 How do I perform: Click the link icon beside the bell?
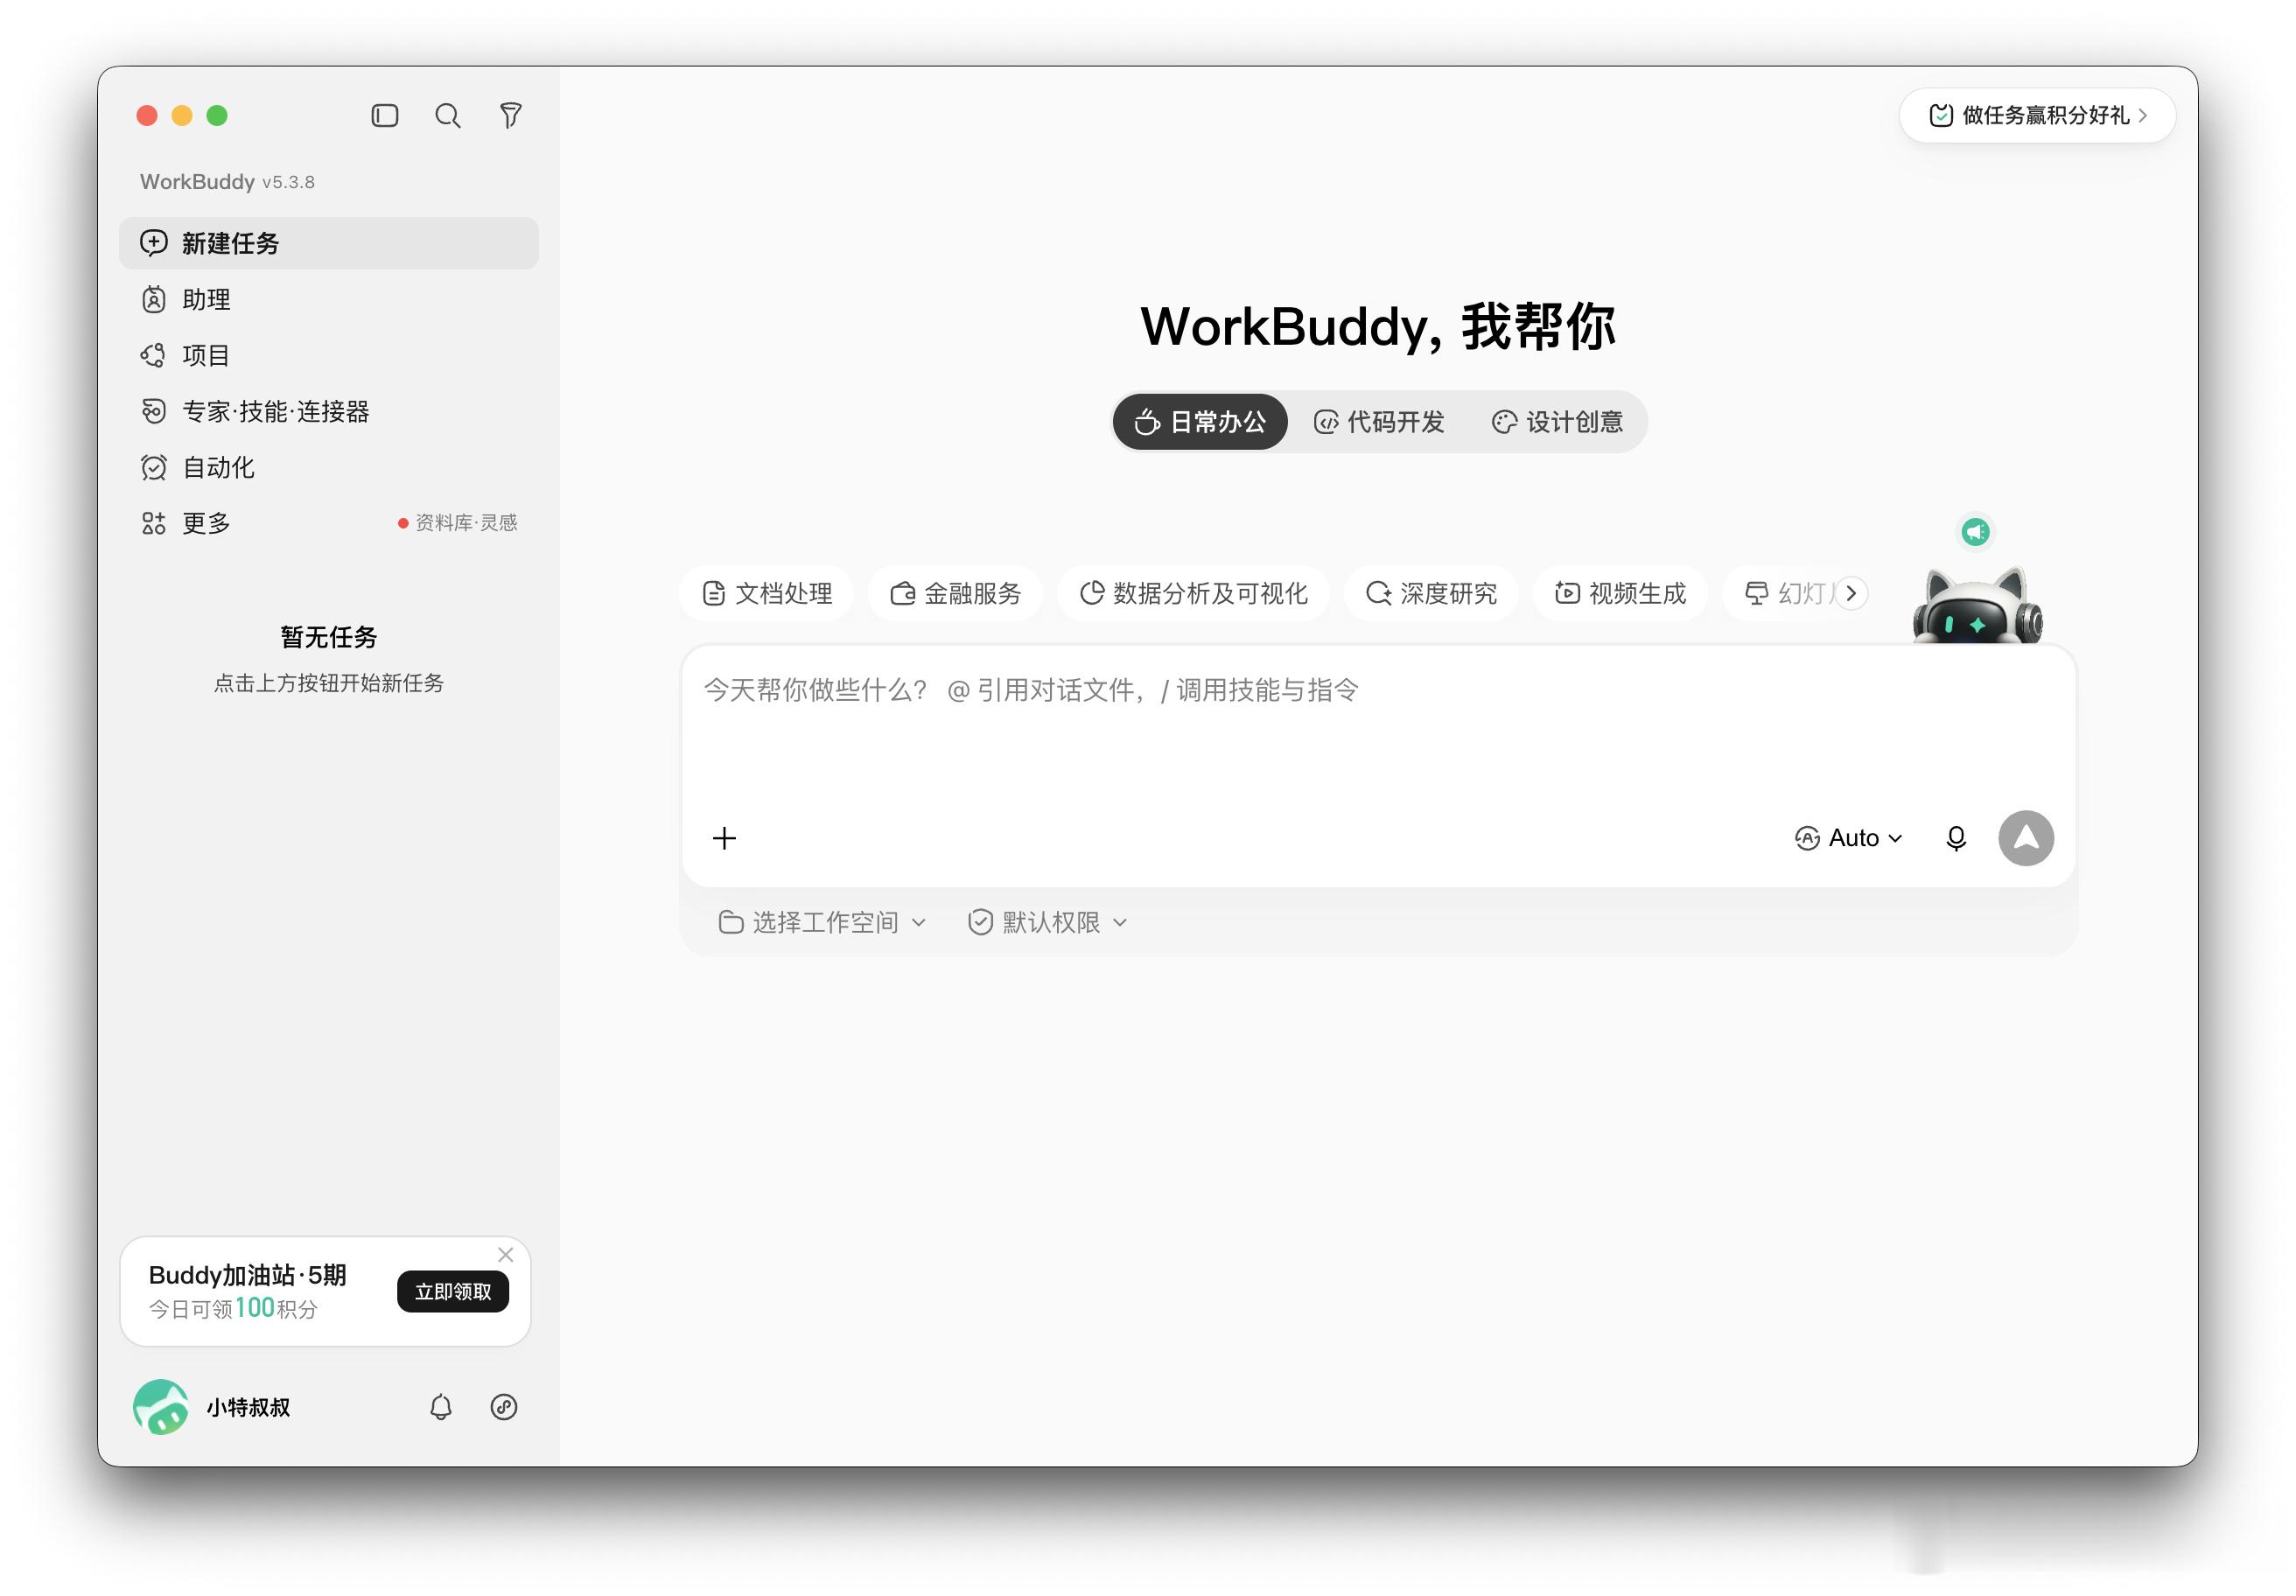tap(504, 1407)
